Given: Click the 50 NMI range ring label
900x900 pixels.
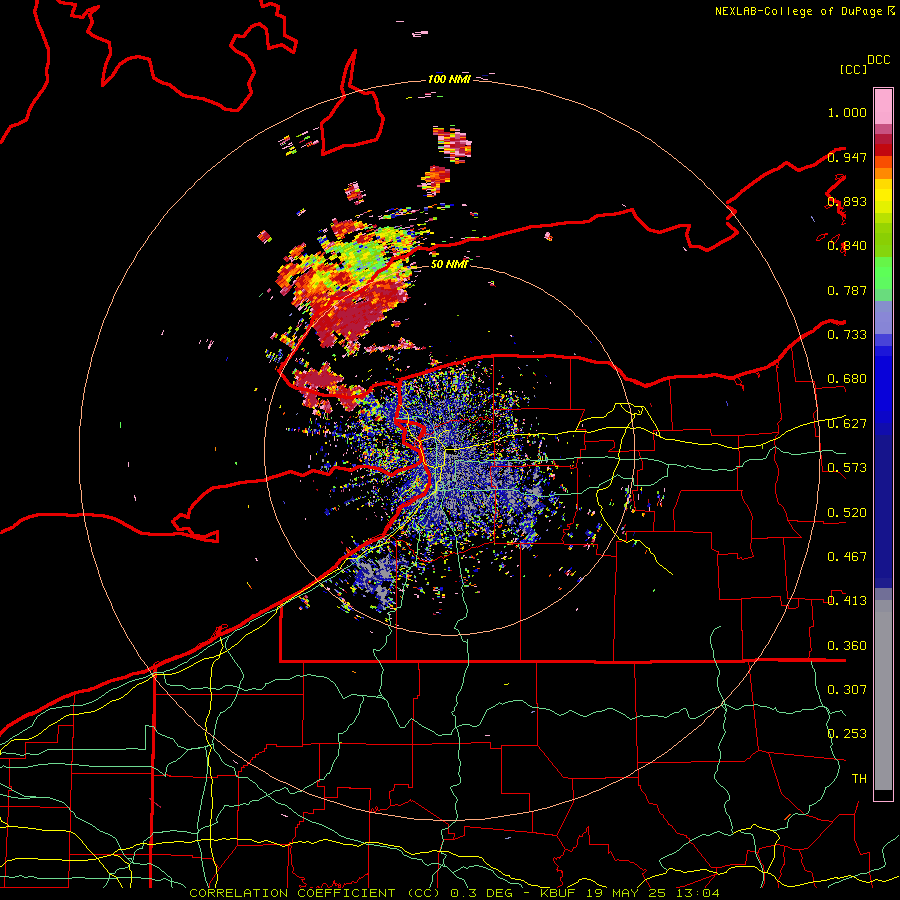Looking at the screenshot, I should (x=449, y=264).
